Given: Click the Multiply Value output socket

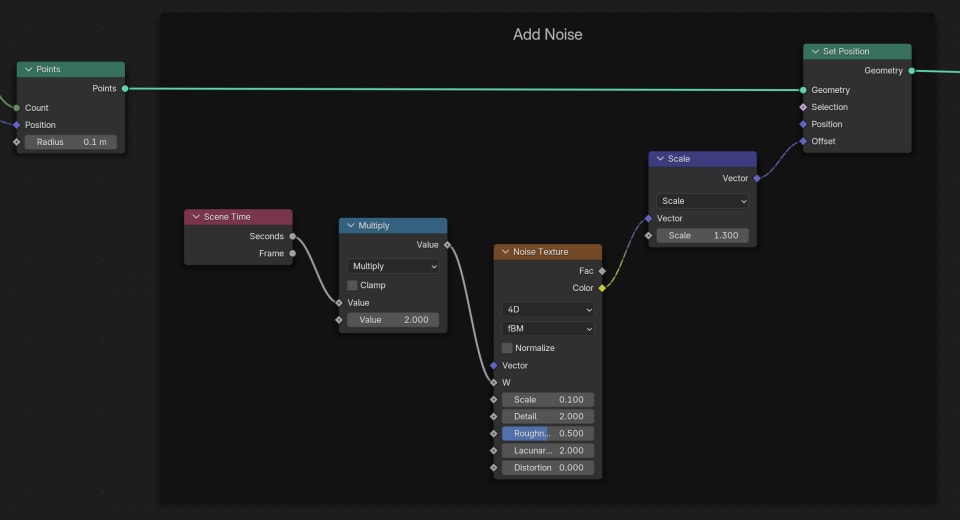Looking at the screenshot, I should click(448, 245).
